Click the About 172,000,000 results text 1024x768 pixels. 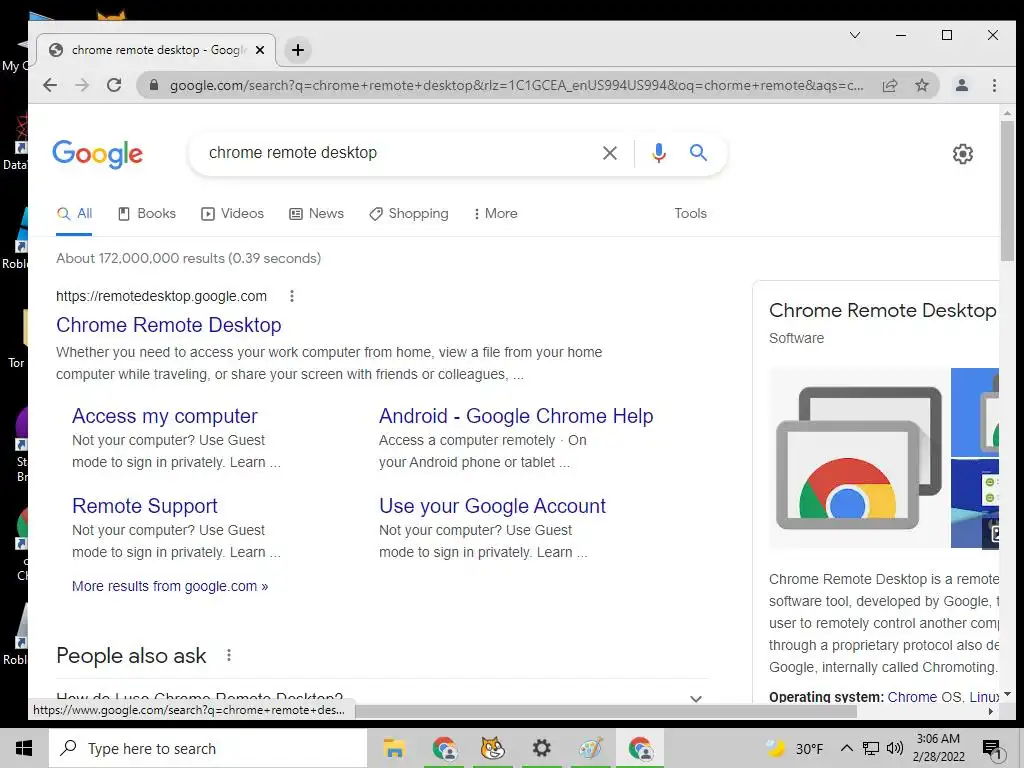tap(188, 259)
